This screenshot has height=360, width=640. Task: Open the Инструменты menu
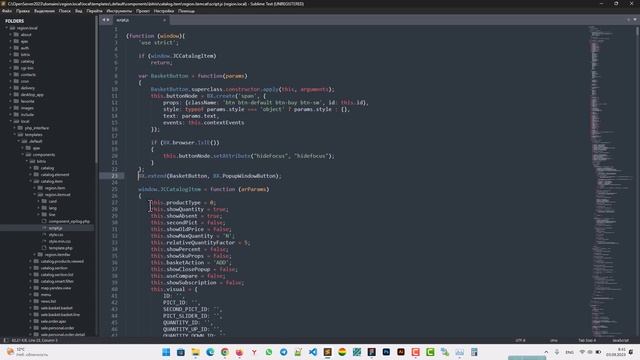pyautogui.click(x=119, y=11)
